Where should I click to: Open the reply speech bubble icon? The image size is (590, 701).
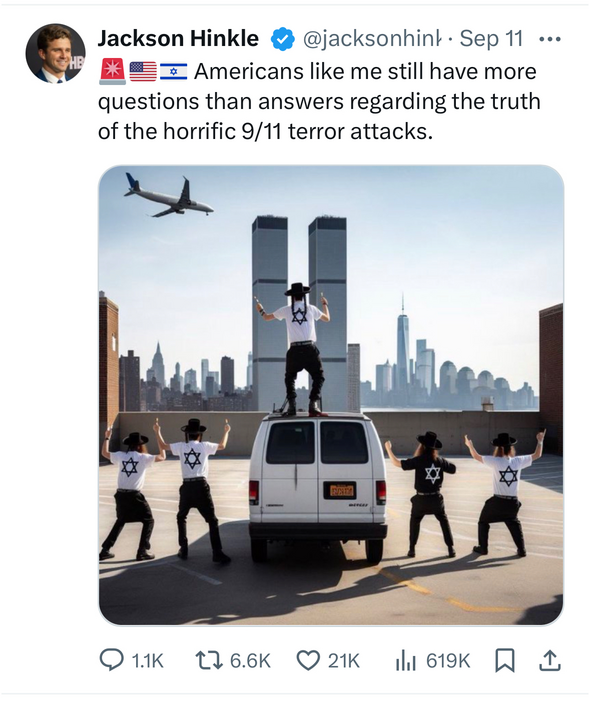pos(111,660)
